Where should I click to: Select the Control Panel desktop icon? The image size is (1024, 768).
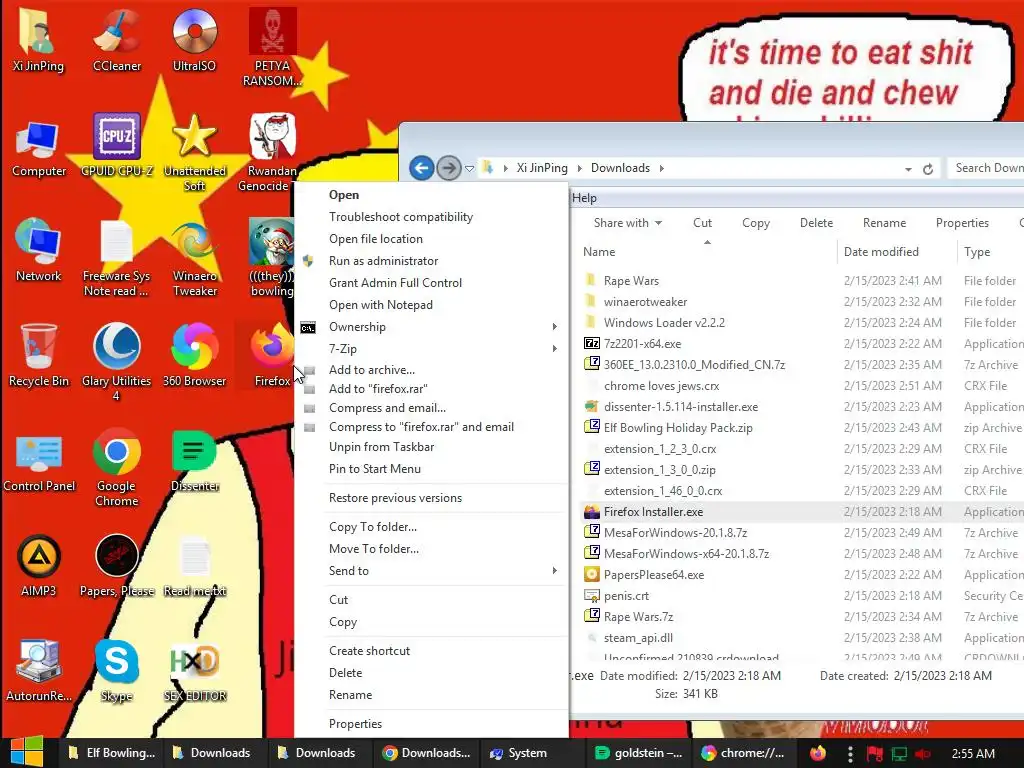pyautogui.click(x=39, y=462)
